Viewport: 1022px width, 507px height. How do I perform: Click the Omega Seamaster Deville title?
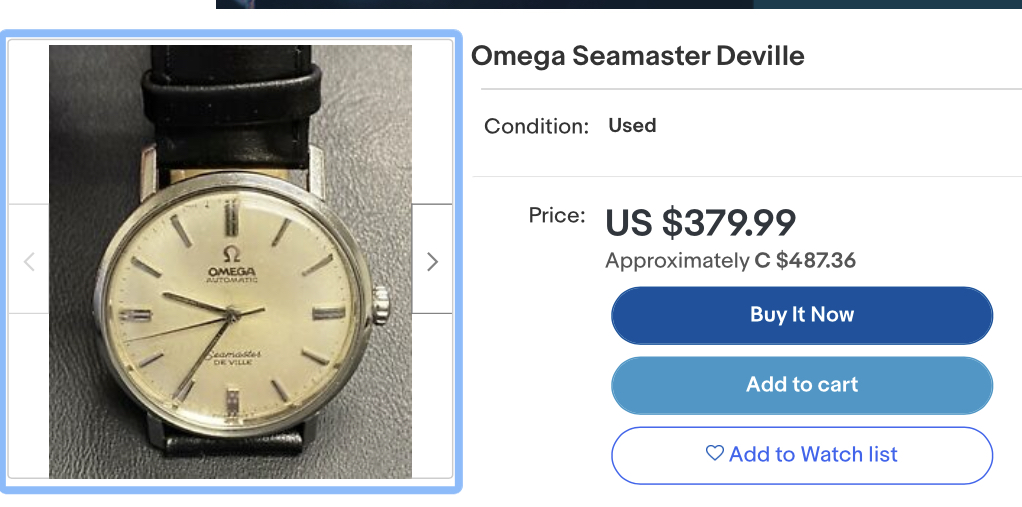[x=637, y=56]
